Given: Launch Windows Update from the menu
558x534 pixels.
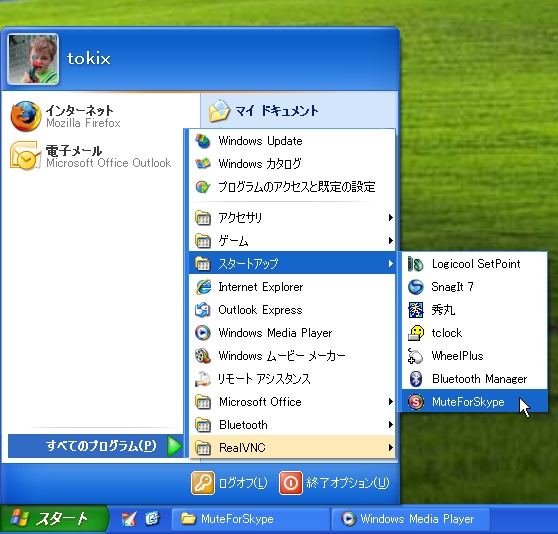Looking at the screenshot, I should pyautogui.click(x=292, y=141).
